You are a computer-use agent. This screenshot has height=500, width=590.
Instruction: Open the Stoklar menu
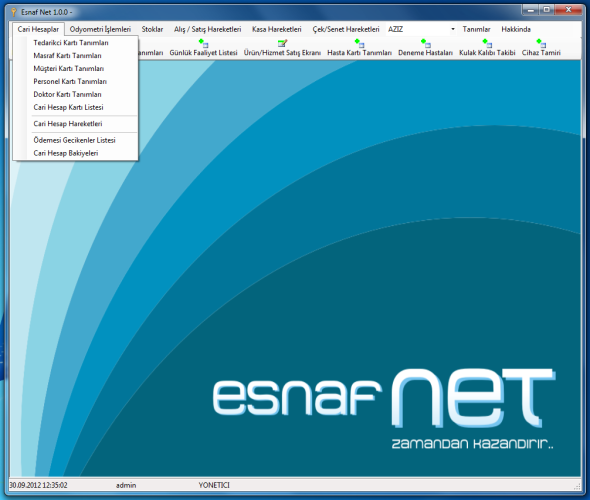(x=152, y=29)
